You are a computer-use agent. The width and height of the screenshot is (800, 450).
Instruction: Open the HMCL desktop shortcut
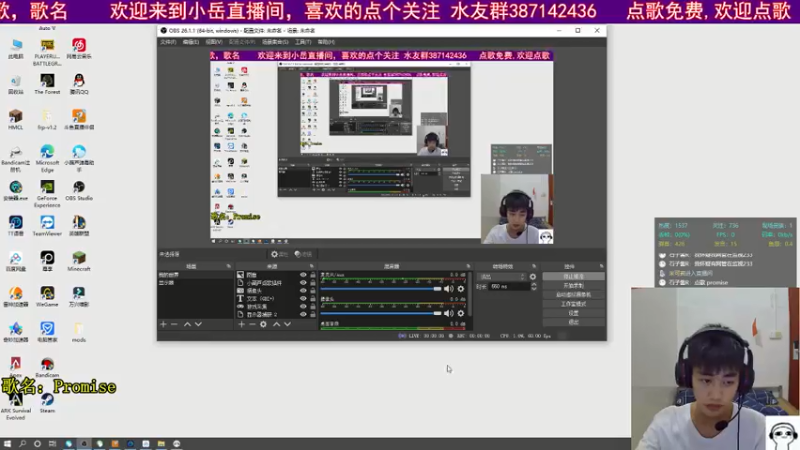click(x=15, y=120)
